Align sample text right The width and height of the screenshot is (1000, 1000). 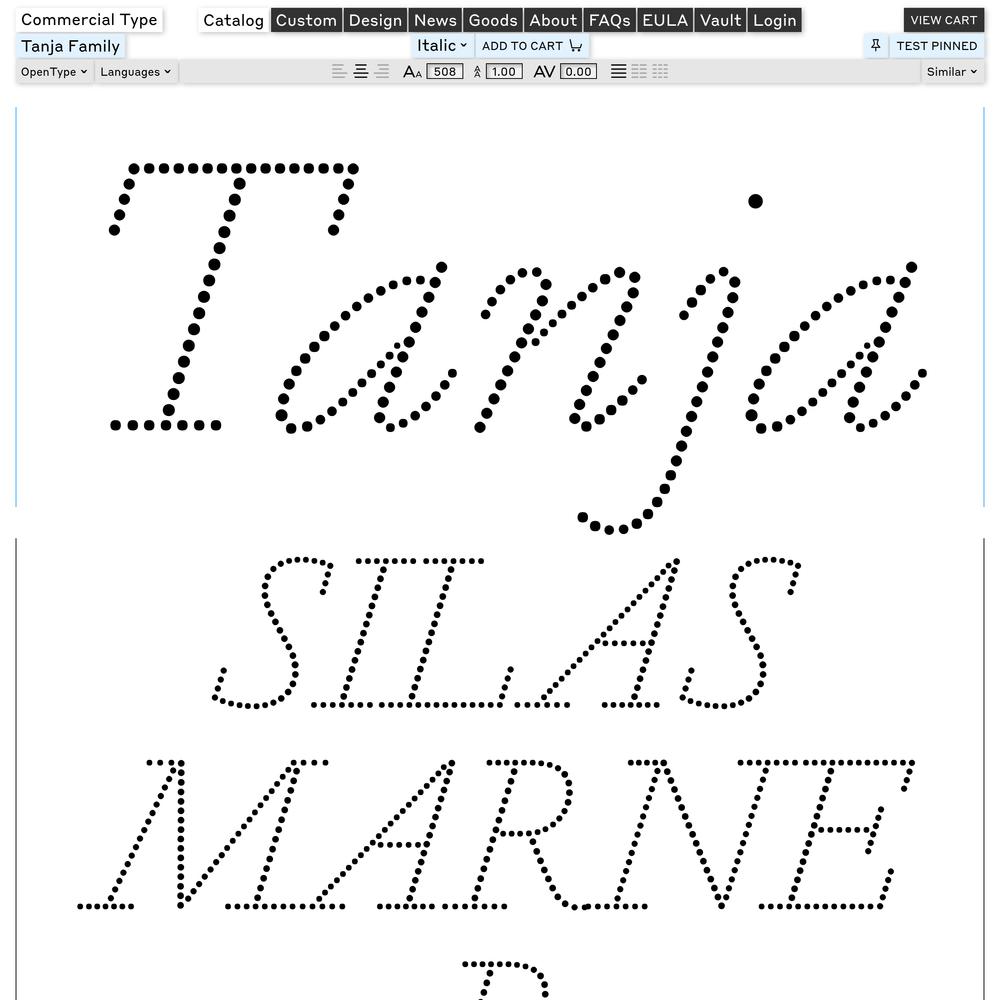(381, 71)
